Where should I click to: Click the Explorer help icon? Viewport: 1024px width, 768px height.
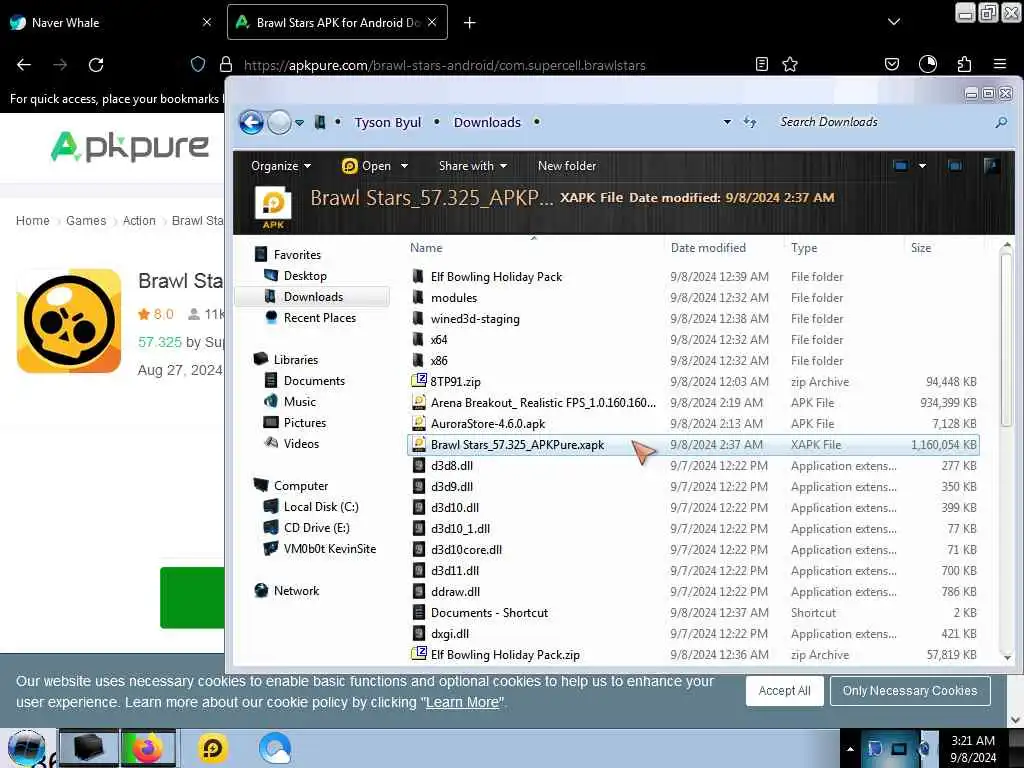pyautogui.click(x=991, y=166)
